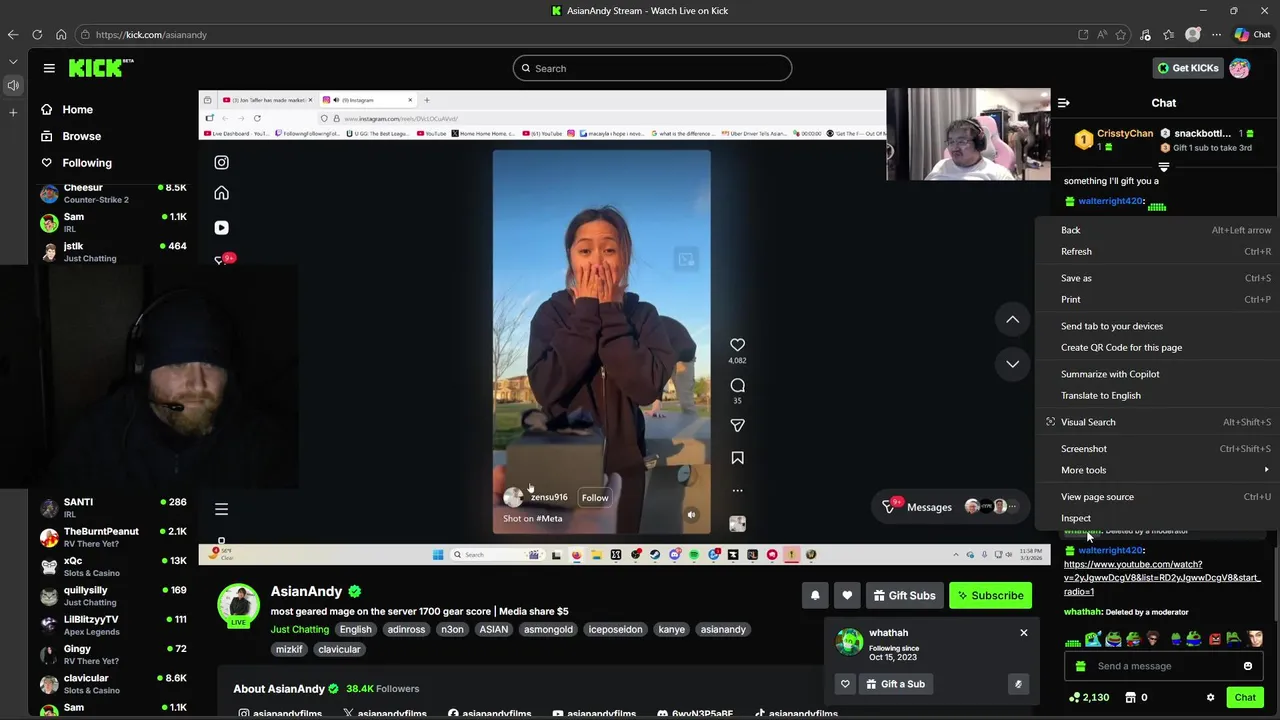Click the Get KICKs button
1280x720 pixels.
[x=1187, y=68]
